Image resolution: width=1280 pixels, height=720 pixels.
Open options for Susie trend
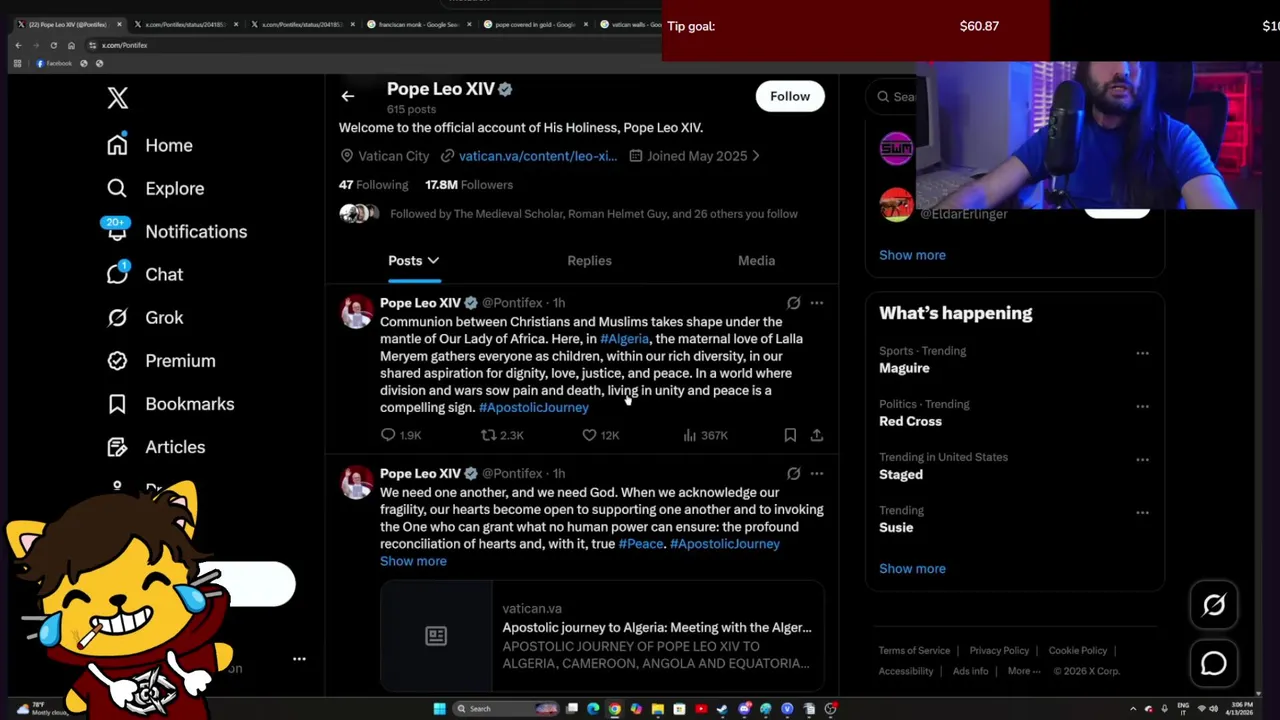[x=1142, y=512]
